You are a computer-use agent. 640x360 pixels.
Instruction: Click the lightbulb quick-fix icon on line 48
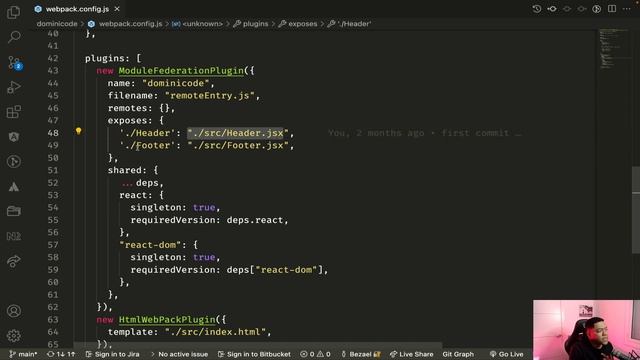tap(78, 131)
